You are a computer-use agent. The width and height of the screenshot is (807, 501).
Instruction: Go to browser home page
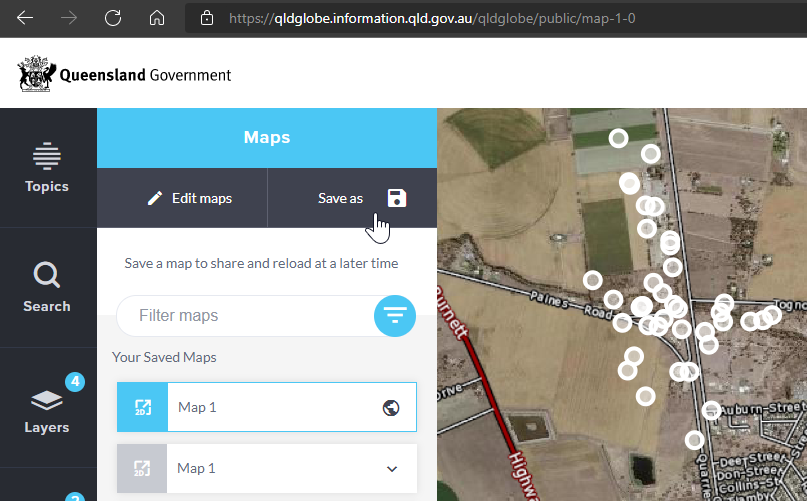[156, 18]
